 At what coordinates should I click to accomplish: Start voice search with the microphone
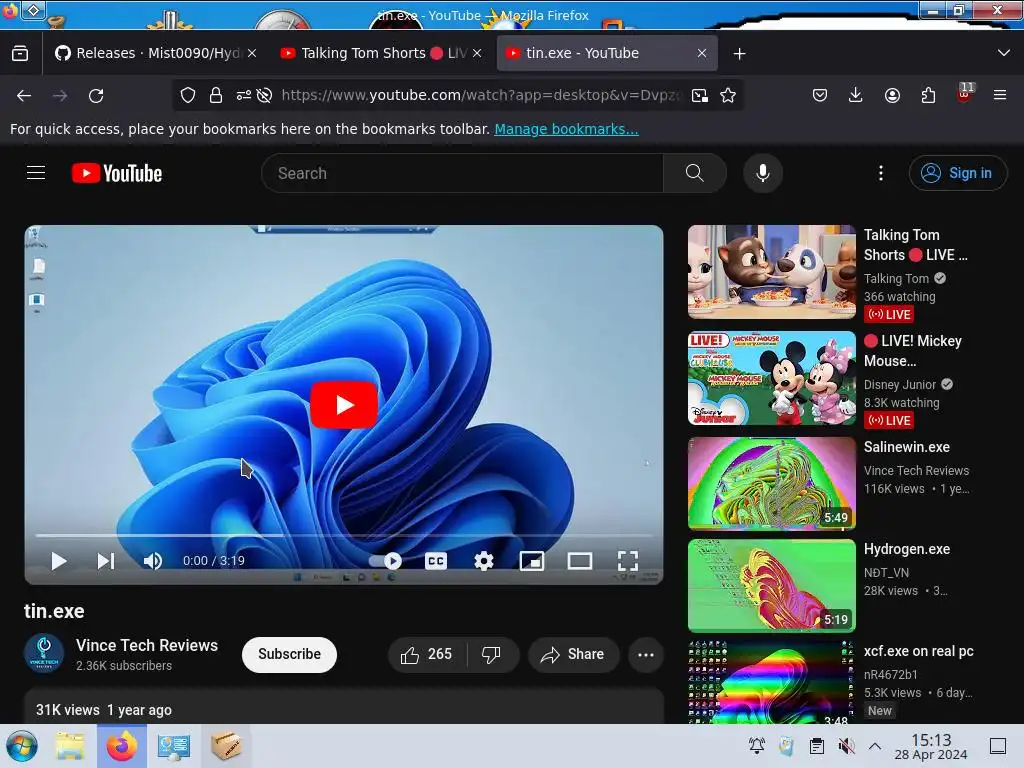pos(763,173)
